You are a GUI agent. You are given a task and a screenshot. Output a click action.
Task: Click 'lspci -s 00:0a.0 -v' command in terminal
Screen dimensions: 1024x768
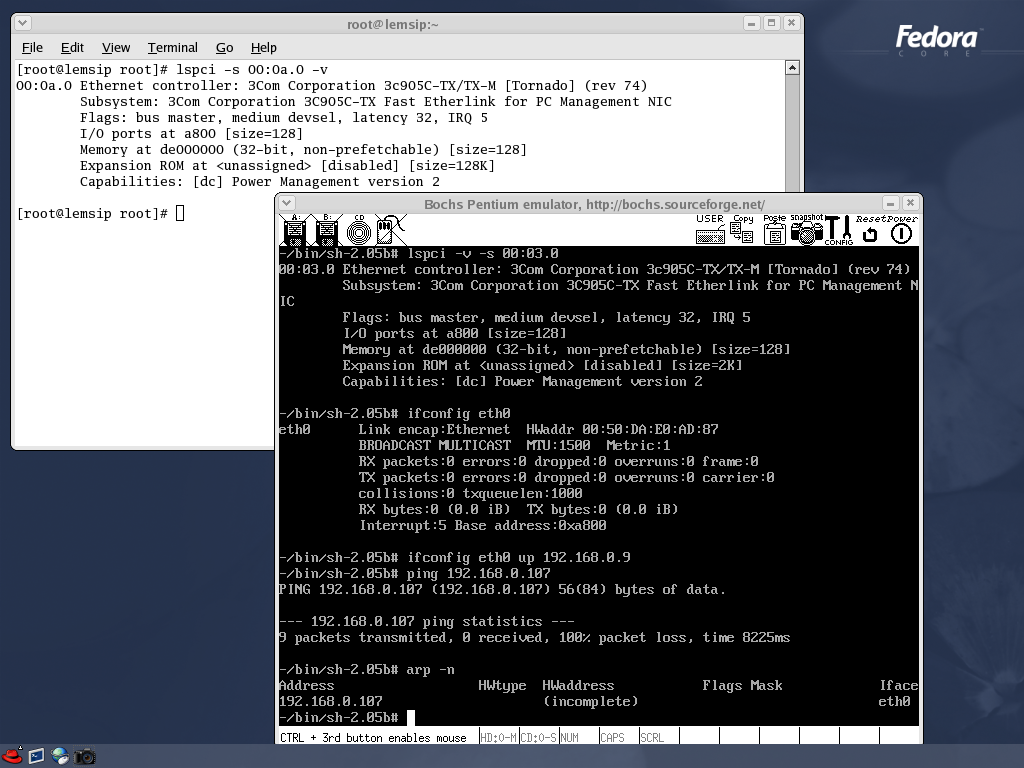pos(252,69)
